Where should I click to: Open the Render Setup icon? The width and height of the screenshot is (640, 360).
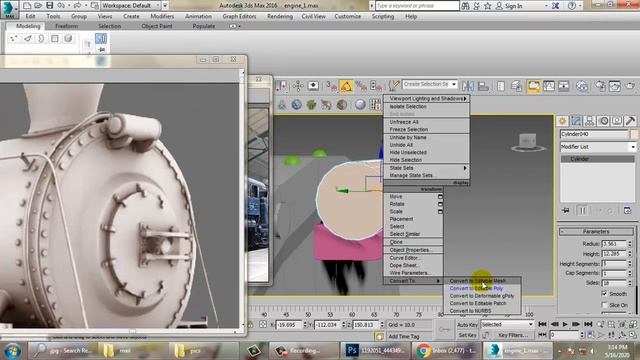coord(600,86)
